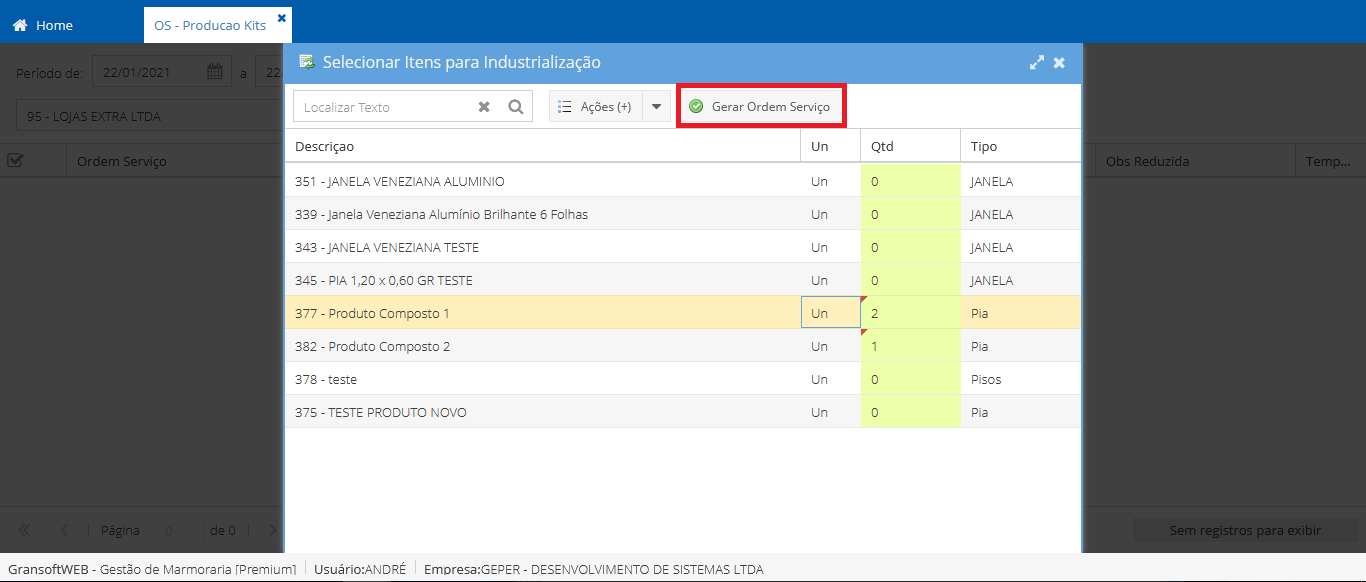Click Tipo JANELA for row 345 - PIA
This screenshot has height=582, width=1366.
(x=1020, y=280)
